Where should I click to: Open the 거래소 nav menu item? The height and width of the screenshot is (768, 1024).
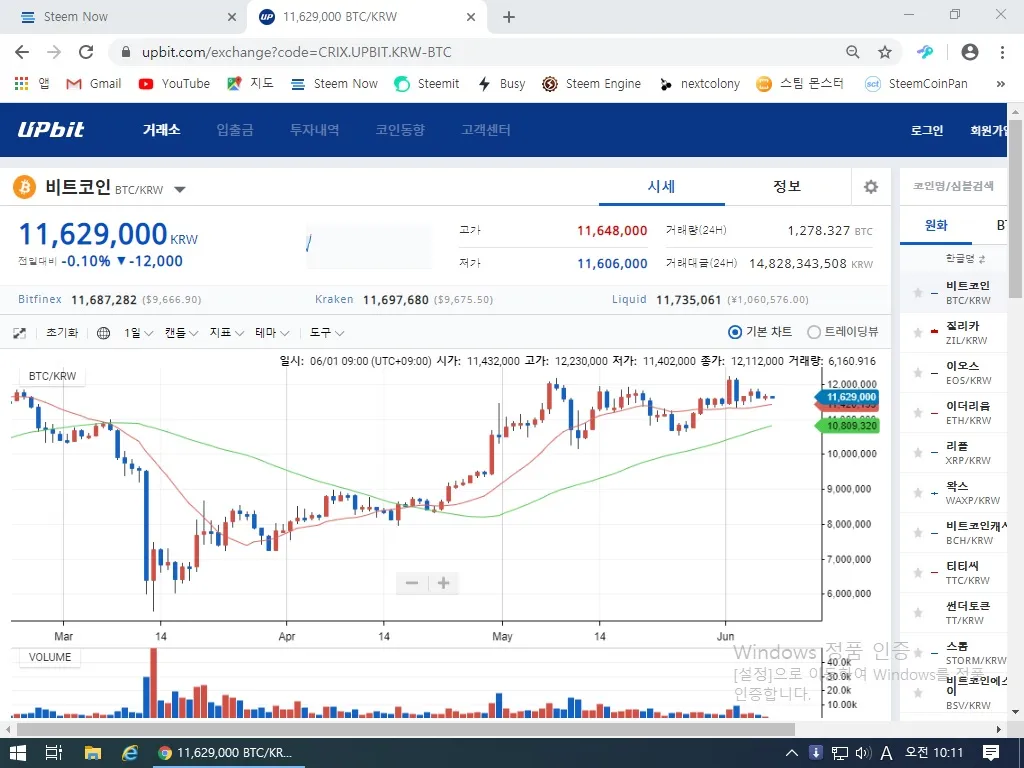pyautogui.click(x=161, y=129)
